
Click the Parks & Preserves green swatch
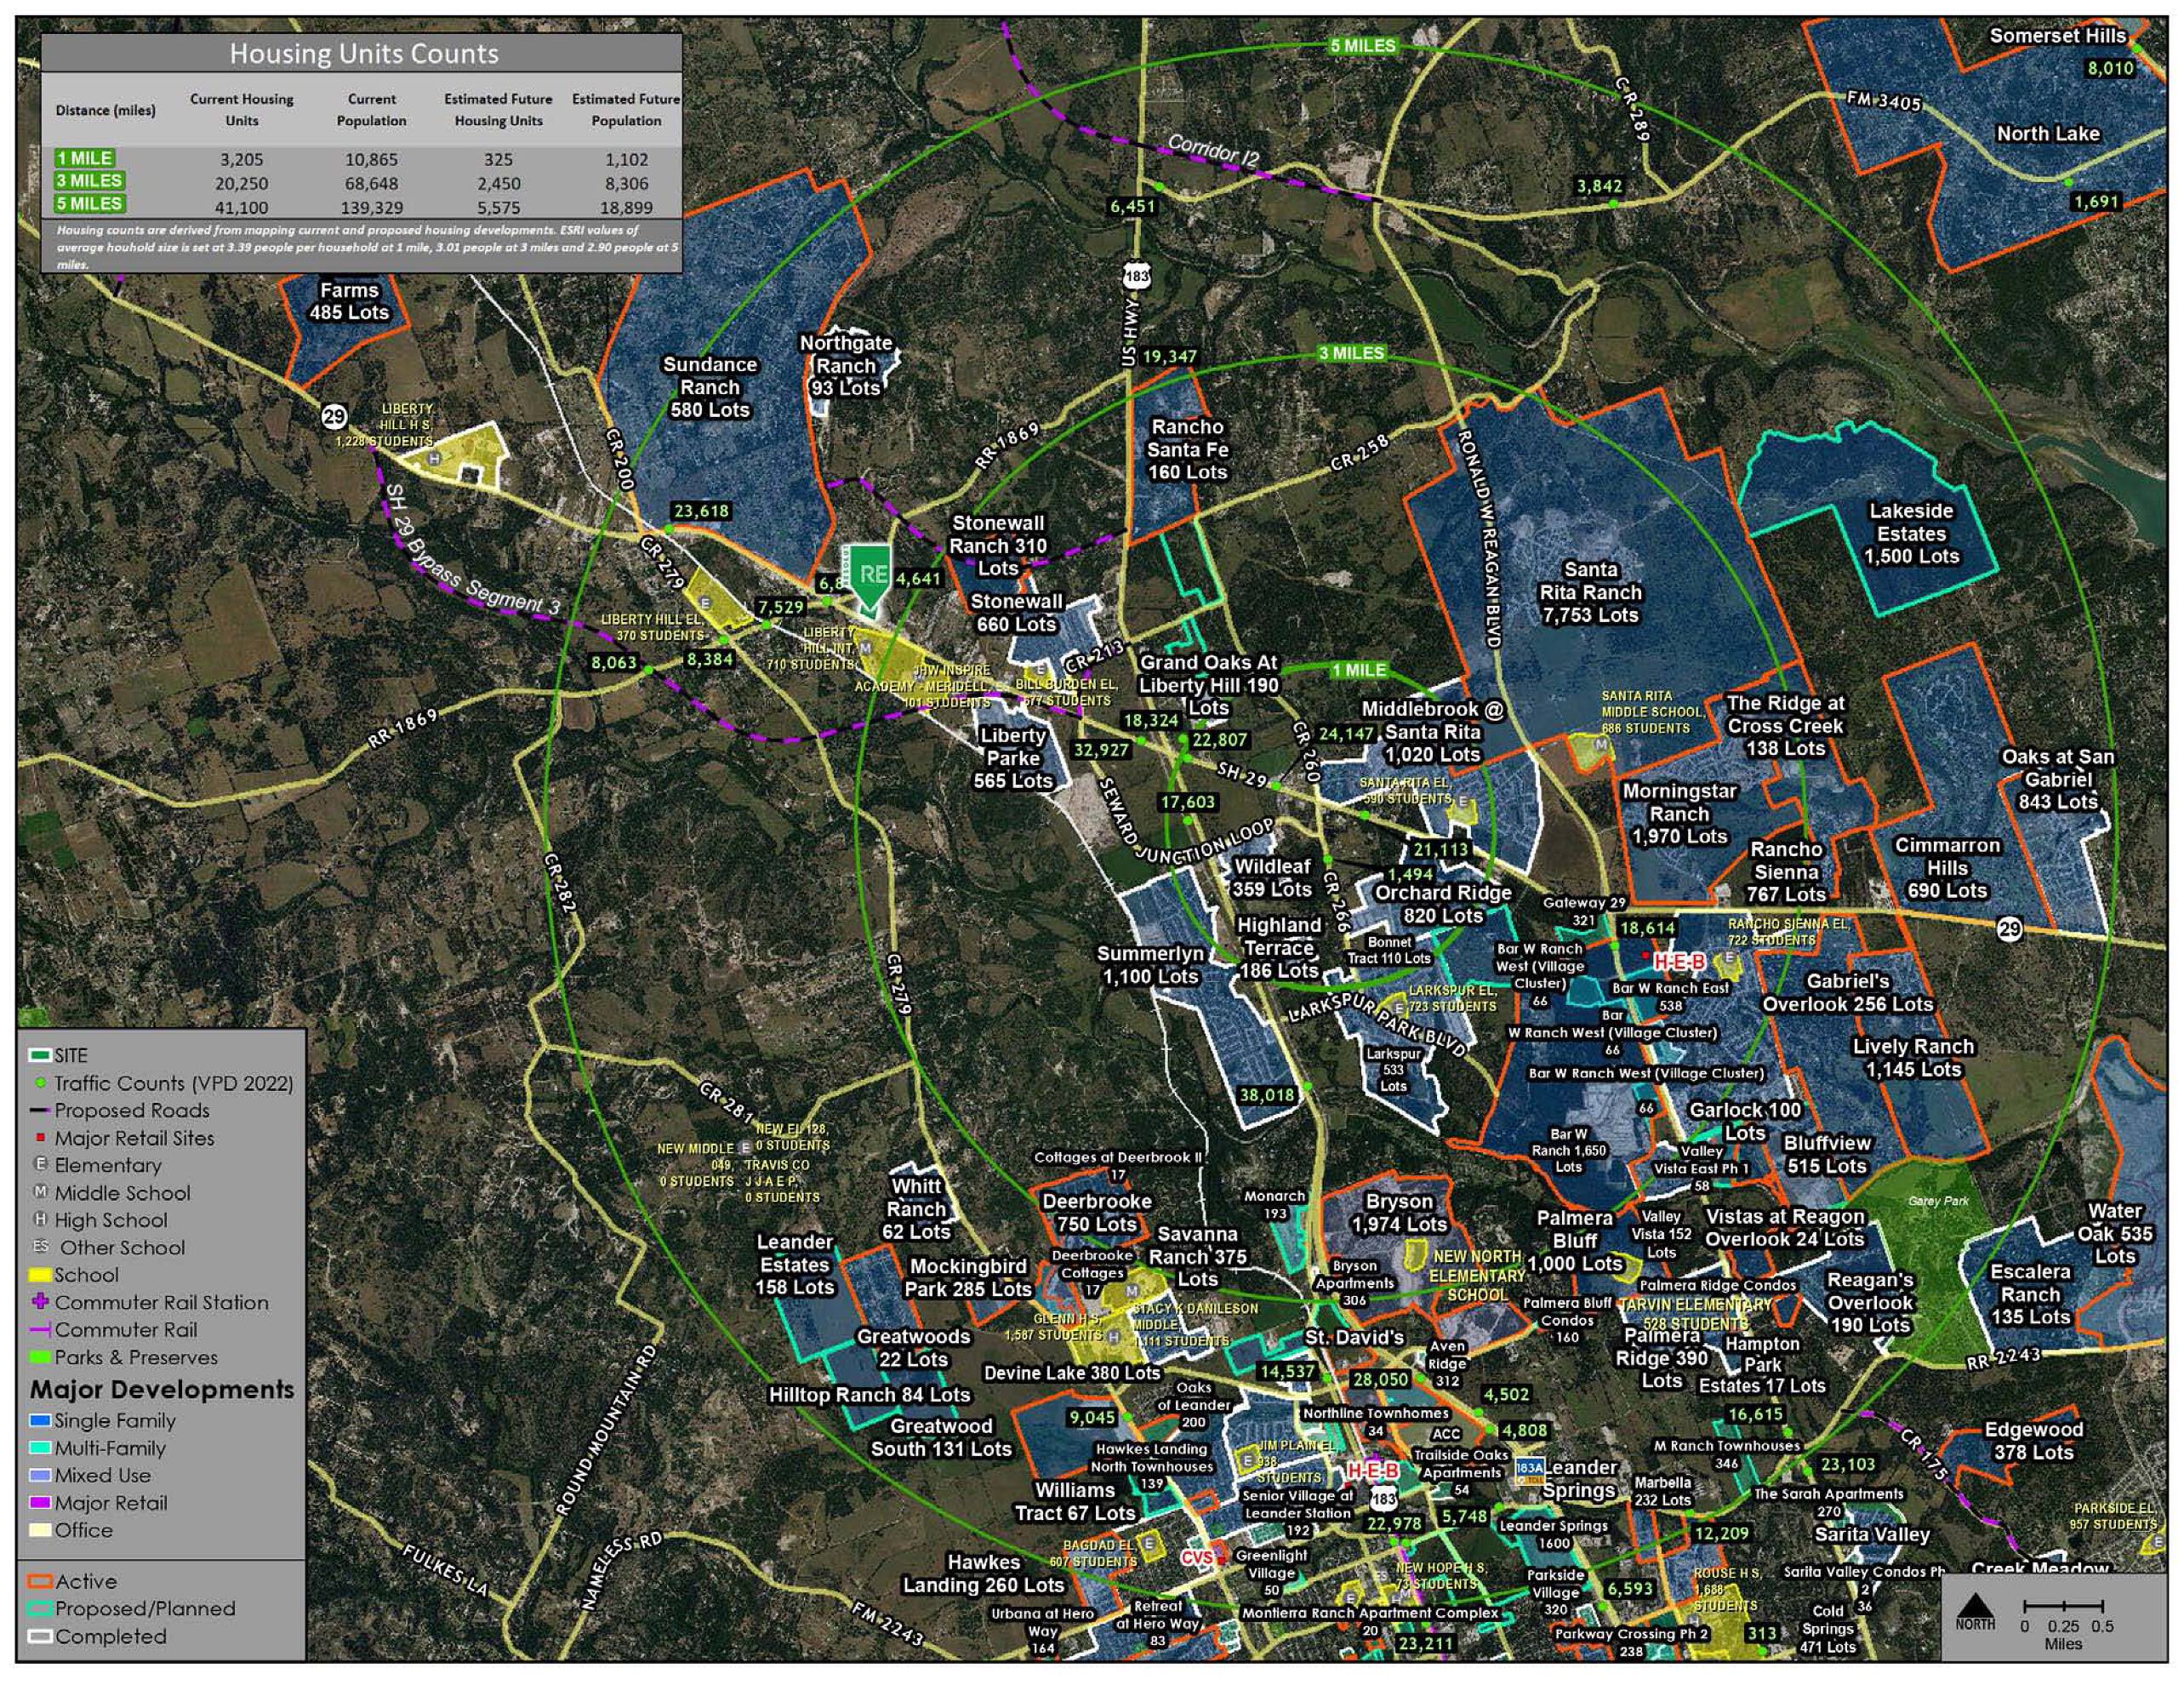coord(41,1357)
